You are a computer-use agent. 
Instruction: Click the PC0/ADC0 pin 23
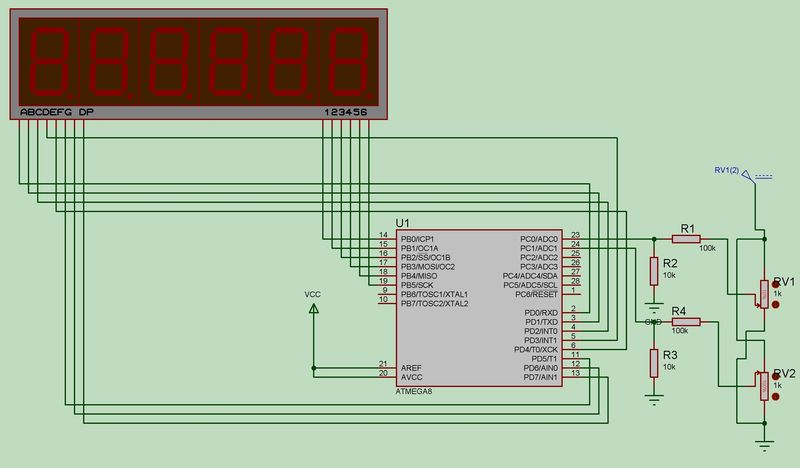tap(572, 239)
